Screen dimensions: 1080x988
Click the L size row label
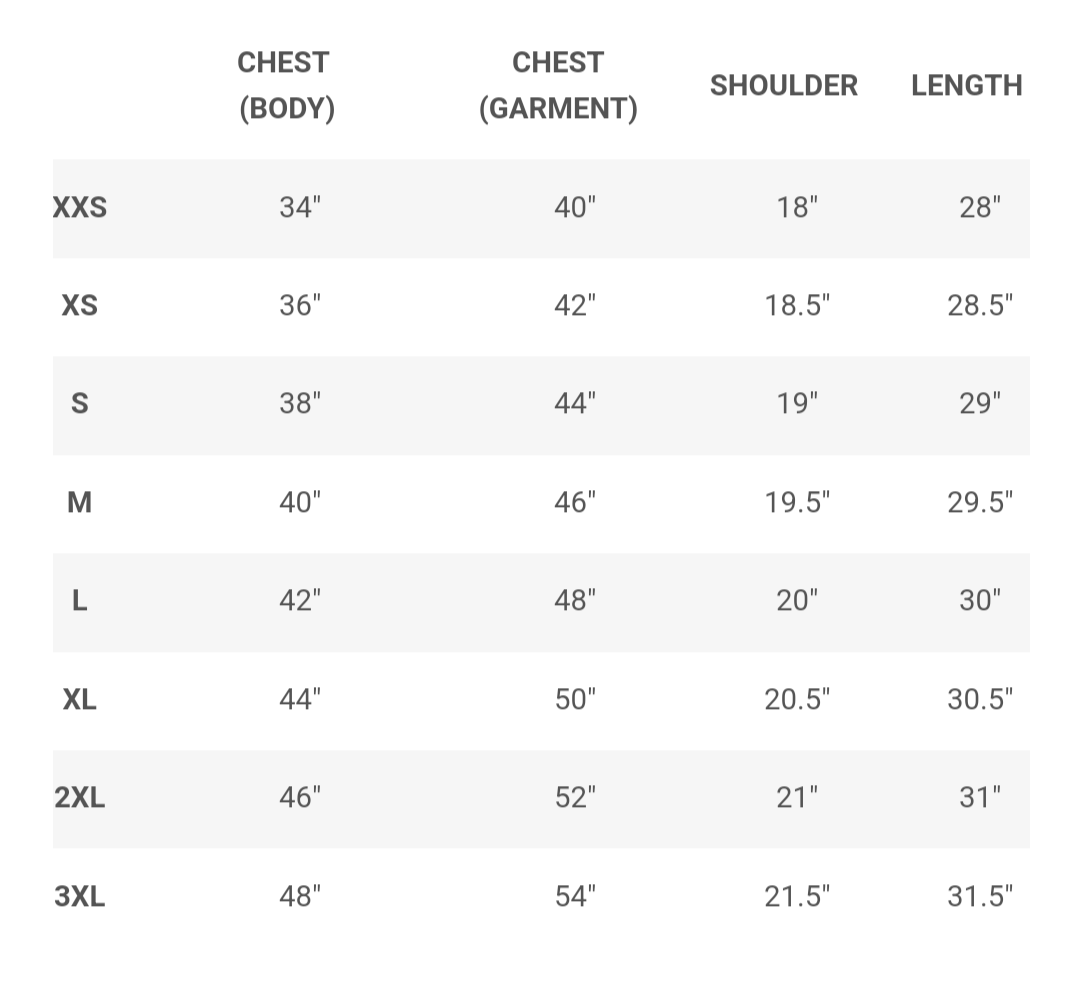tap(80, 601)
